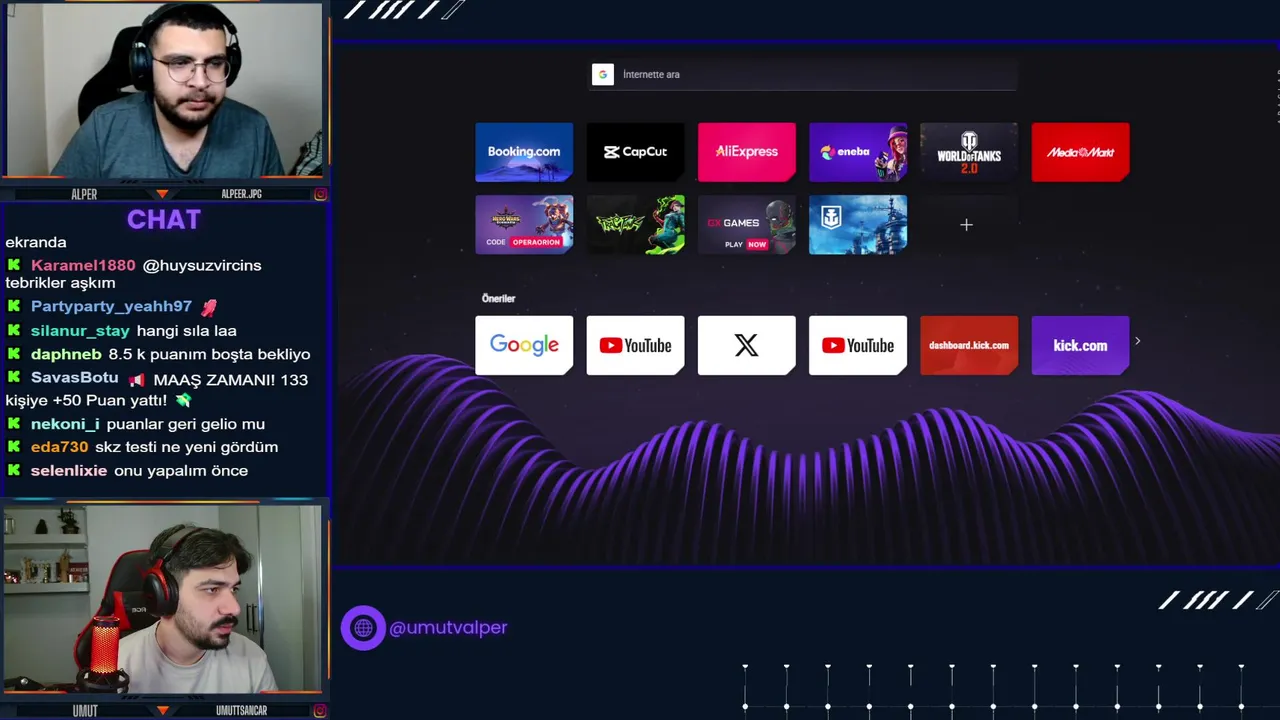
Task: Click the Kick badge beside selenlixie
Action: [14, 471]
